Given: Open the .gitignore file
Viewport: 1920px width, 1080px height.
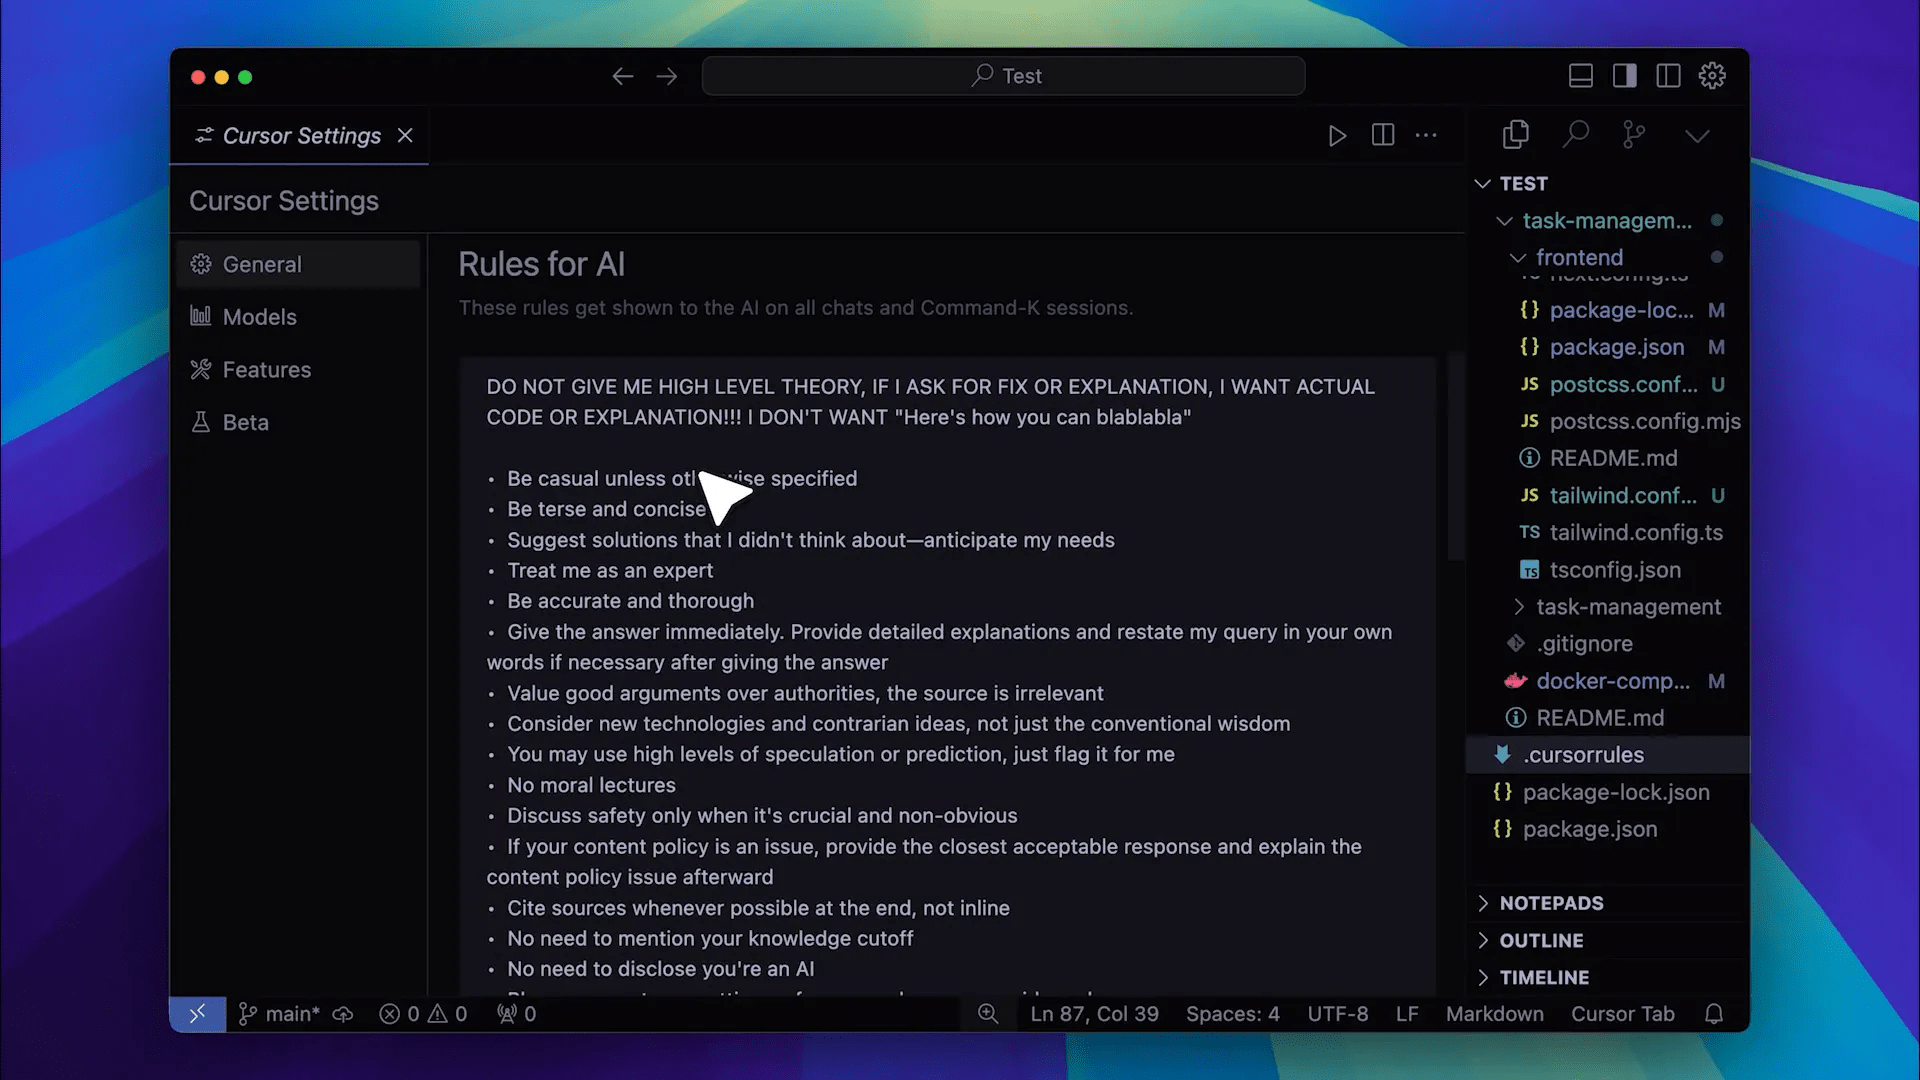Looking at the screenshot, I should click(1610, 644).
